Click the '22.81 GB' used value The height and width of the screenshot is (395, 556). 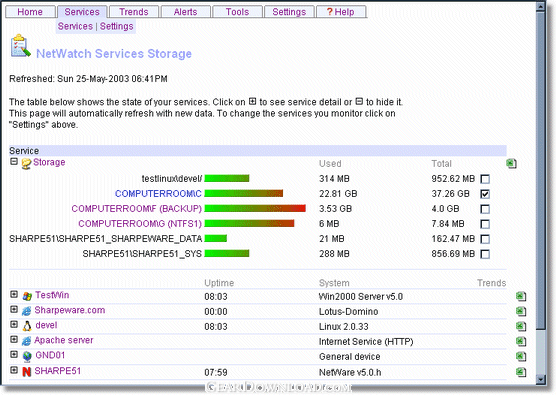click(338, 194)
